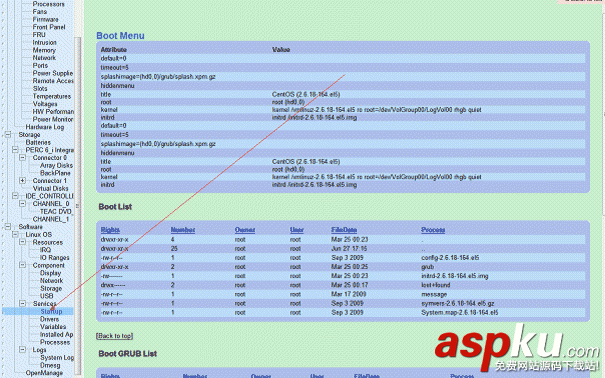Select Variables tree item
The height and width of the screenshot is (378, 605).
53,327
